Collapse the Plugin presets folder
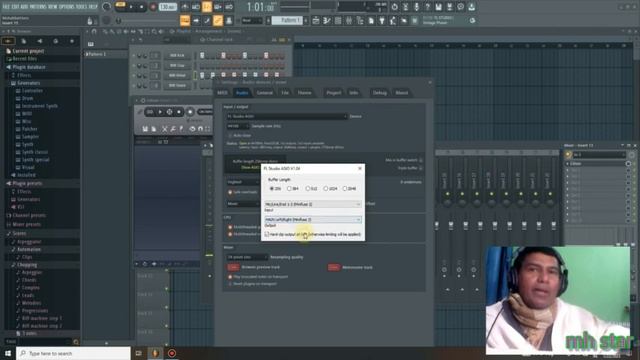640x360 pixels. [x=27, y=184]
